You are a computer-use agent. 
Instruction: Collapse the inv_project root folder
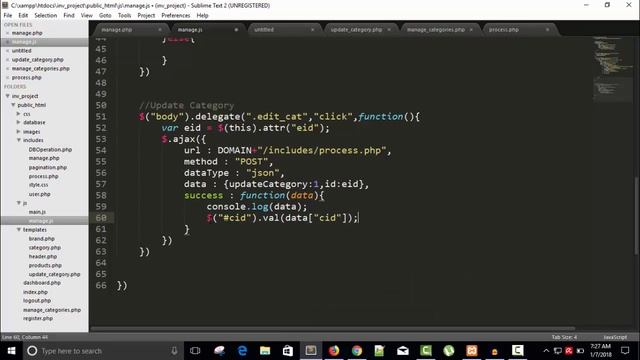click(x=7, y=96)
